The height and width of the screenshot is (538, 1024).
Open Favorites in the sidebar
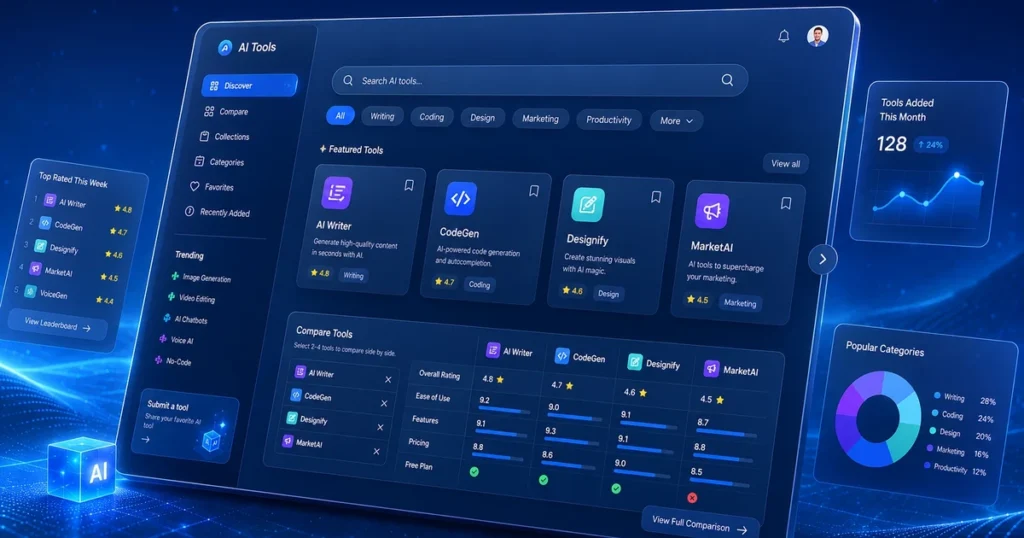click(x=212, y=187)
